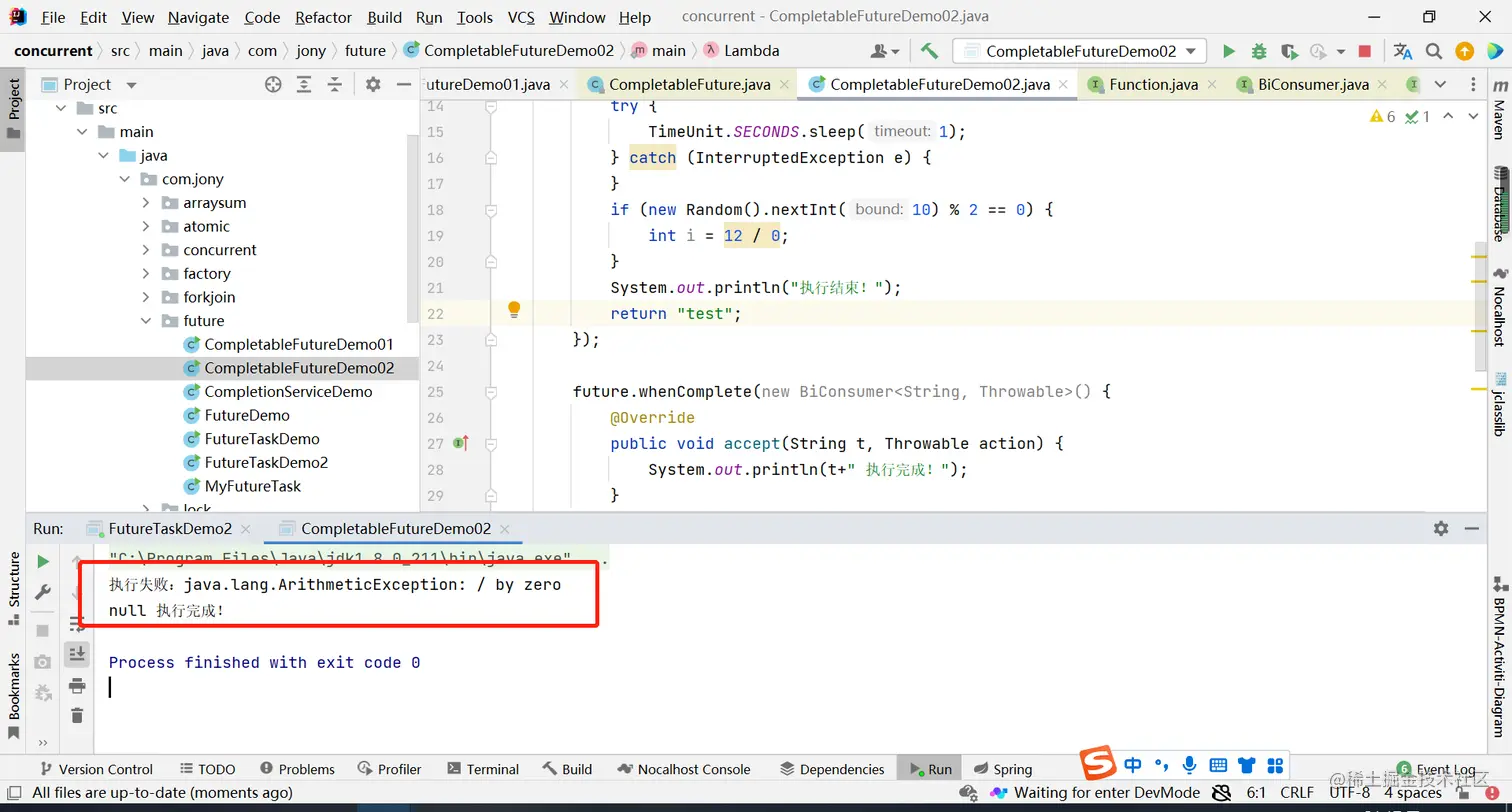Click the Sogou input method logo

pos(1099,764)
